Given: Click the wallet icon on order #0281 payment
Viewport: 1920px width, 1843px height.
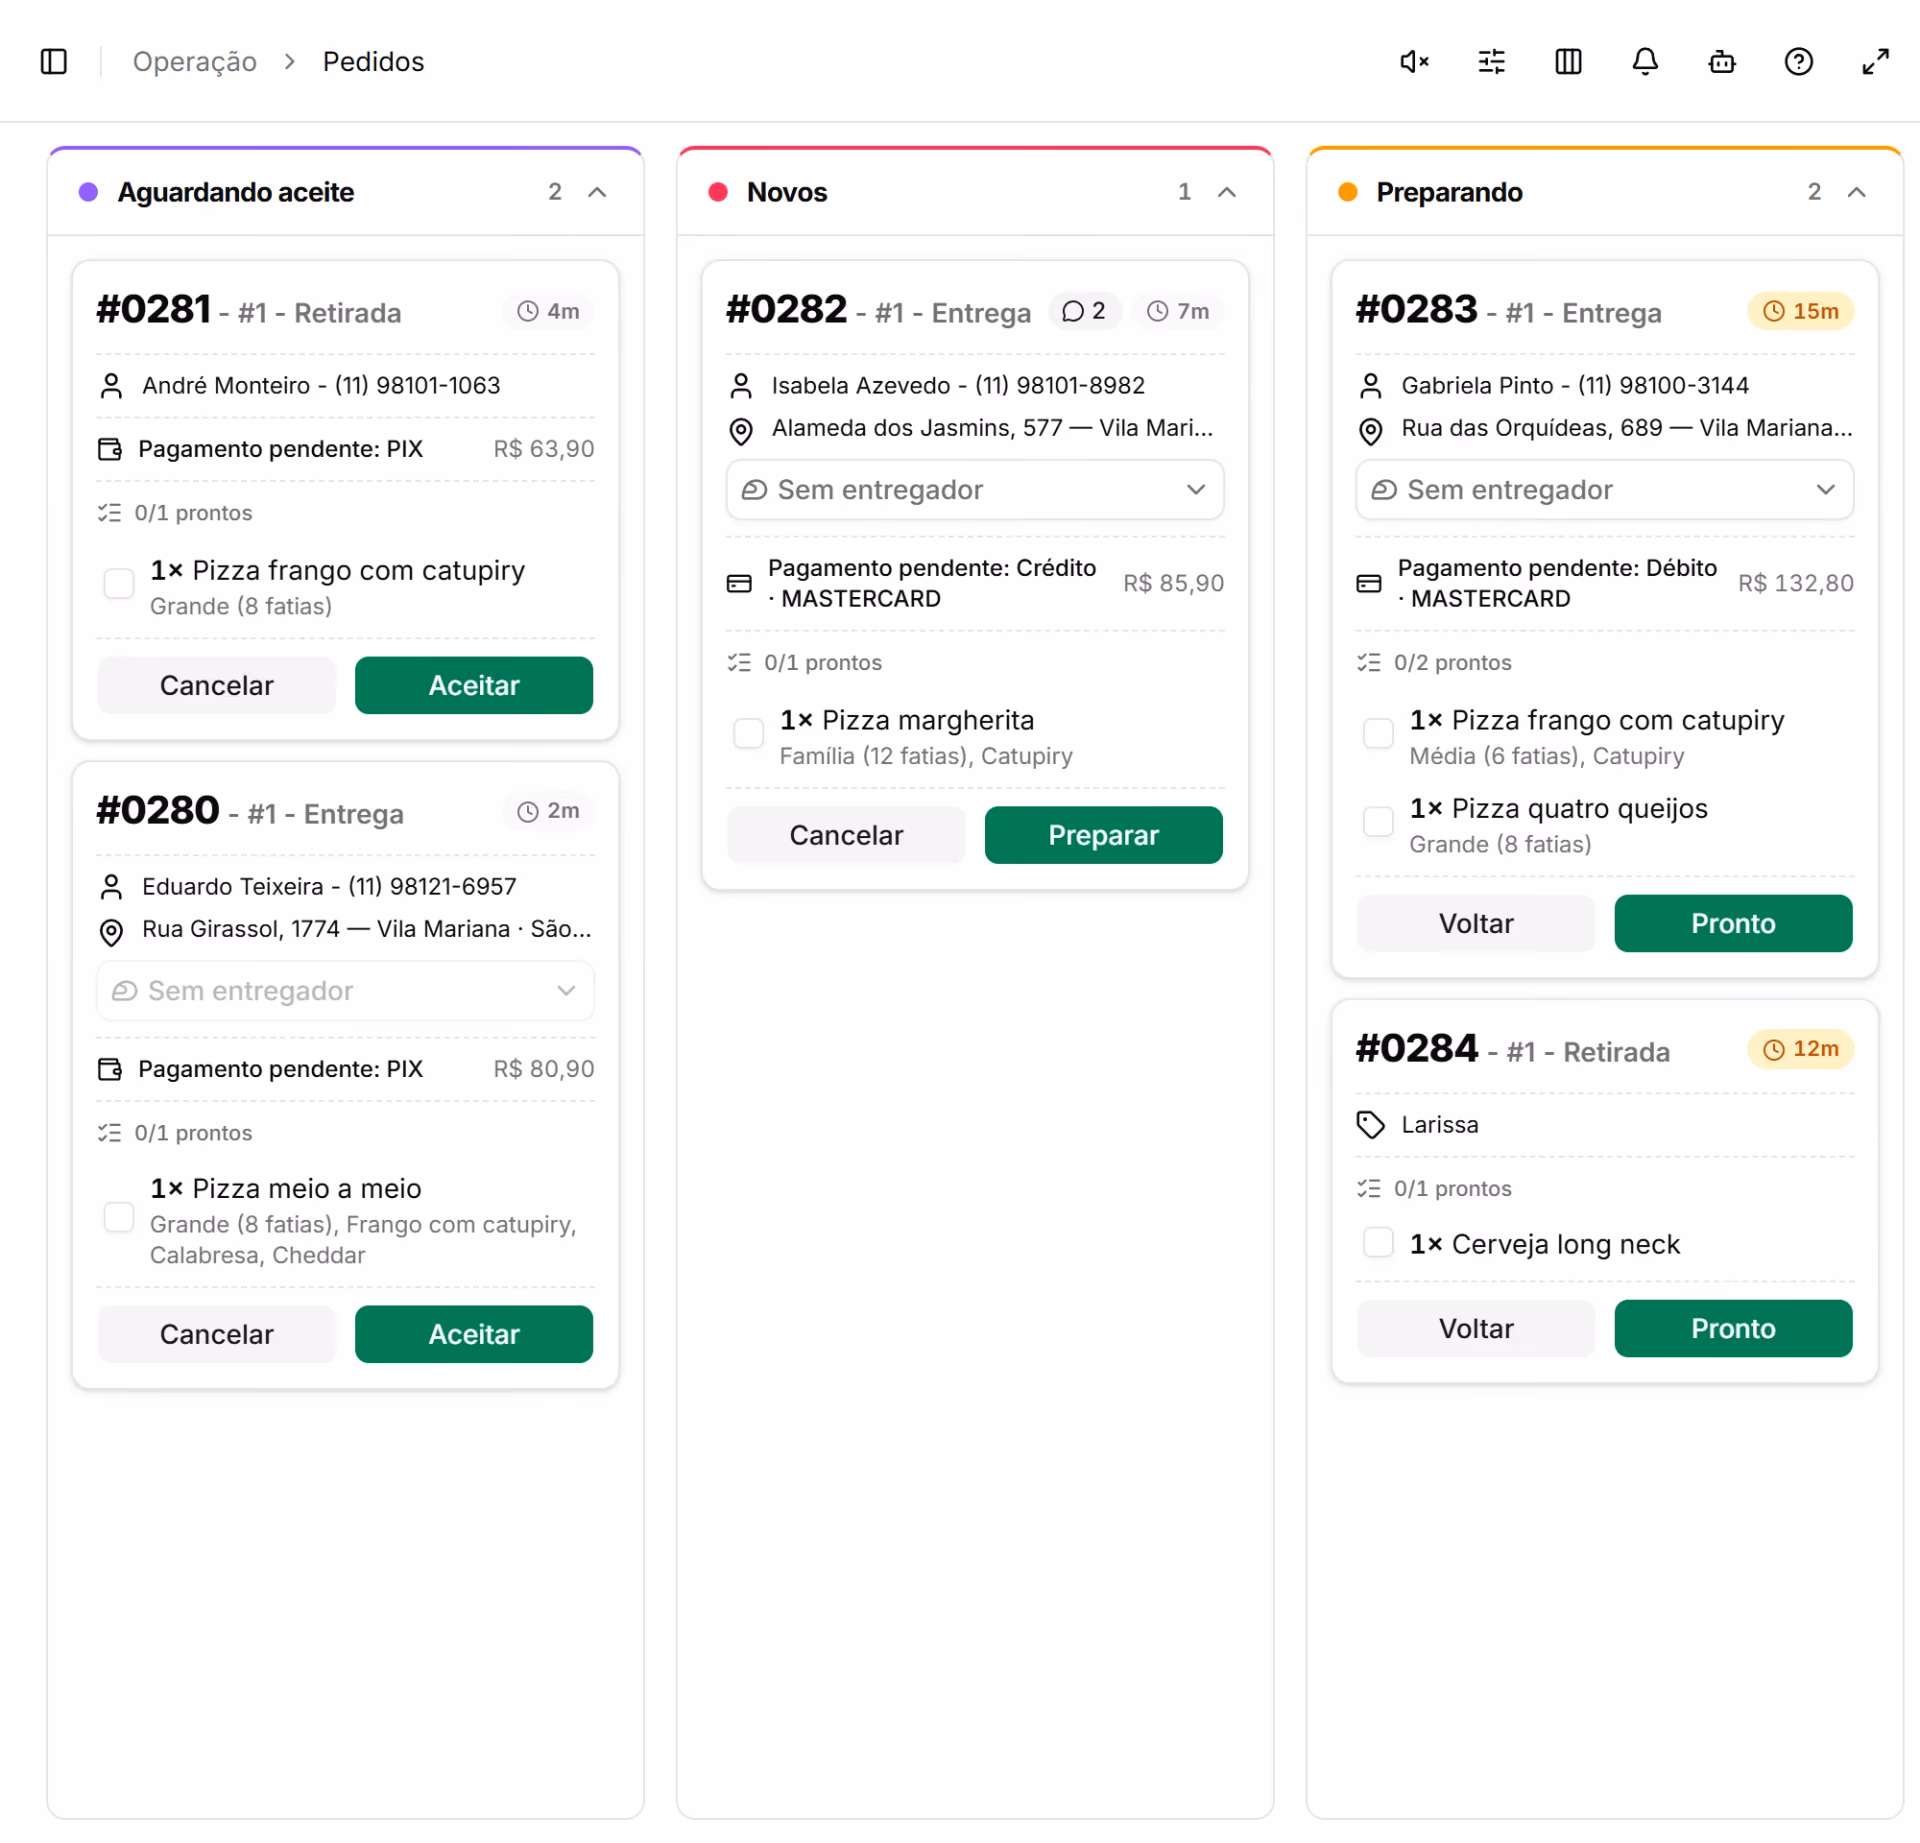Looking at the screenshot, I should coord(110,449).
